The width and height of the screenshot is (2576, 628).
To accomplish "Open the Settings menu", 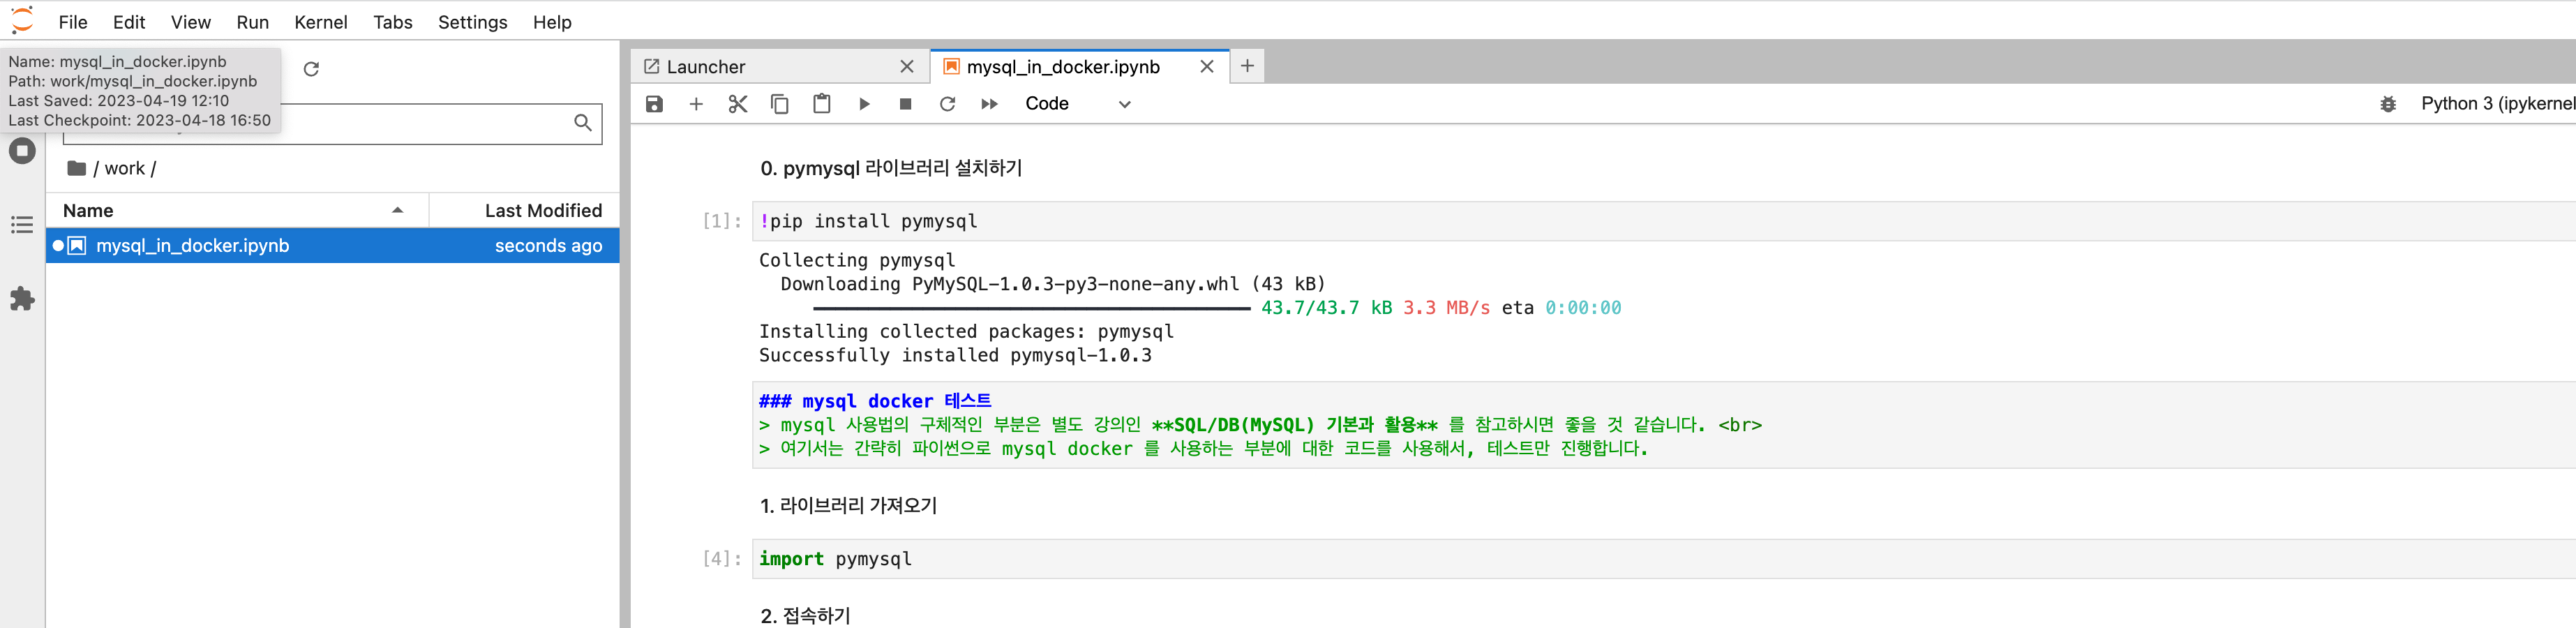I will click(472, 22).
